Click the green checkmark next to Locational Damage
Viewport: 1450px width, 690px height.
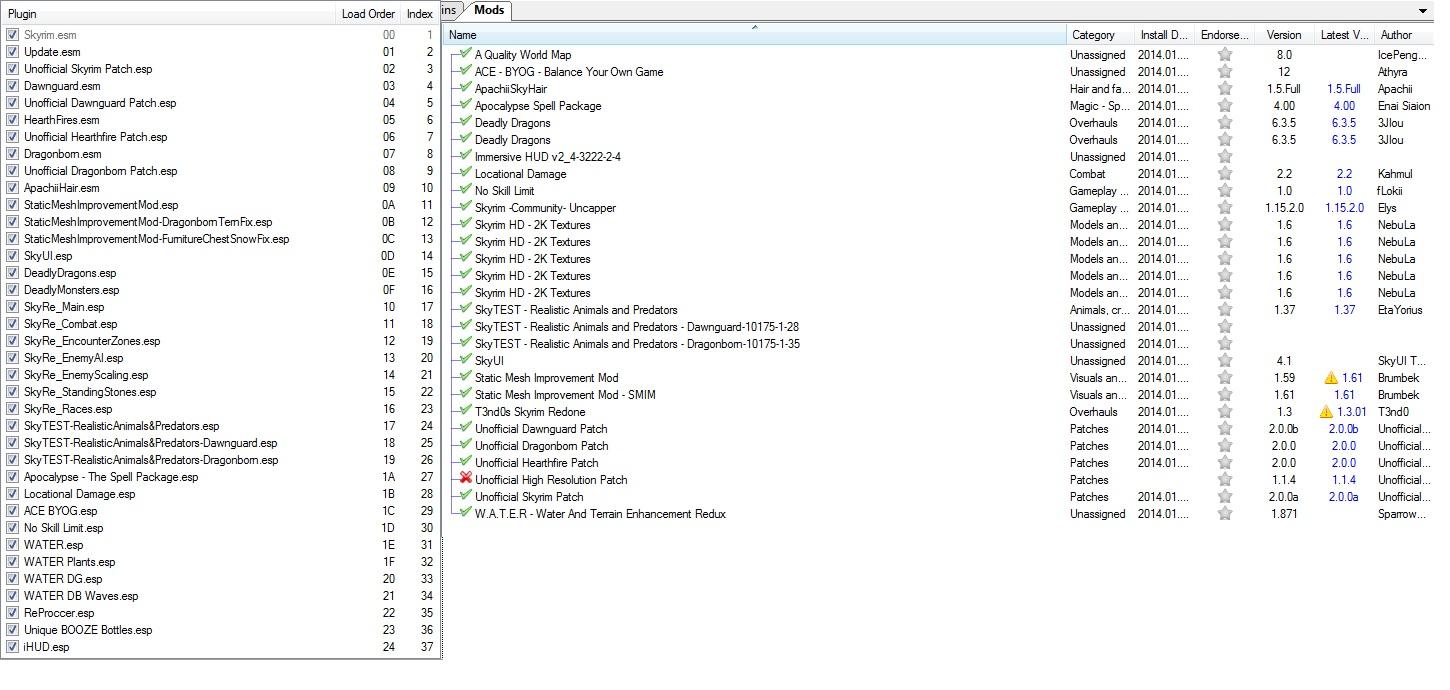(465, 173)
